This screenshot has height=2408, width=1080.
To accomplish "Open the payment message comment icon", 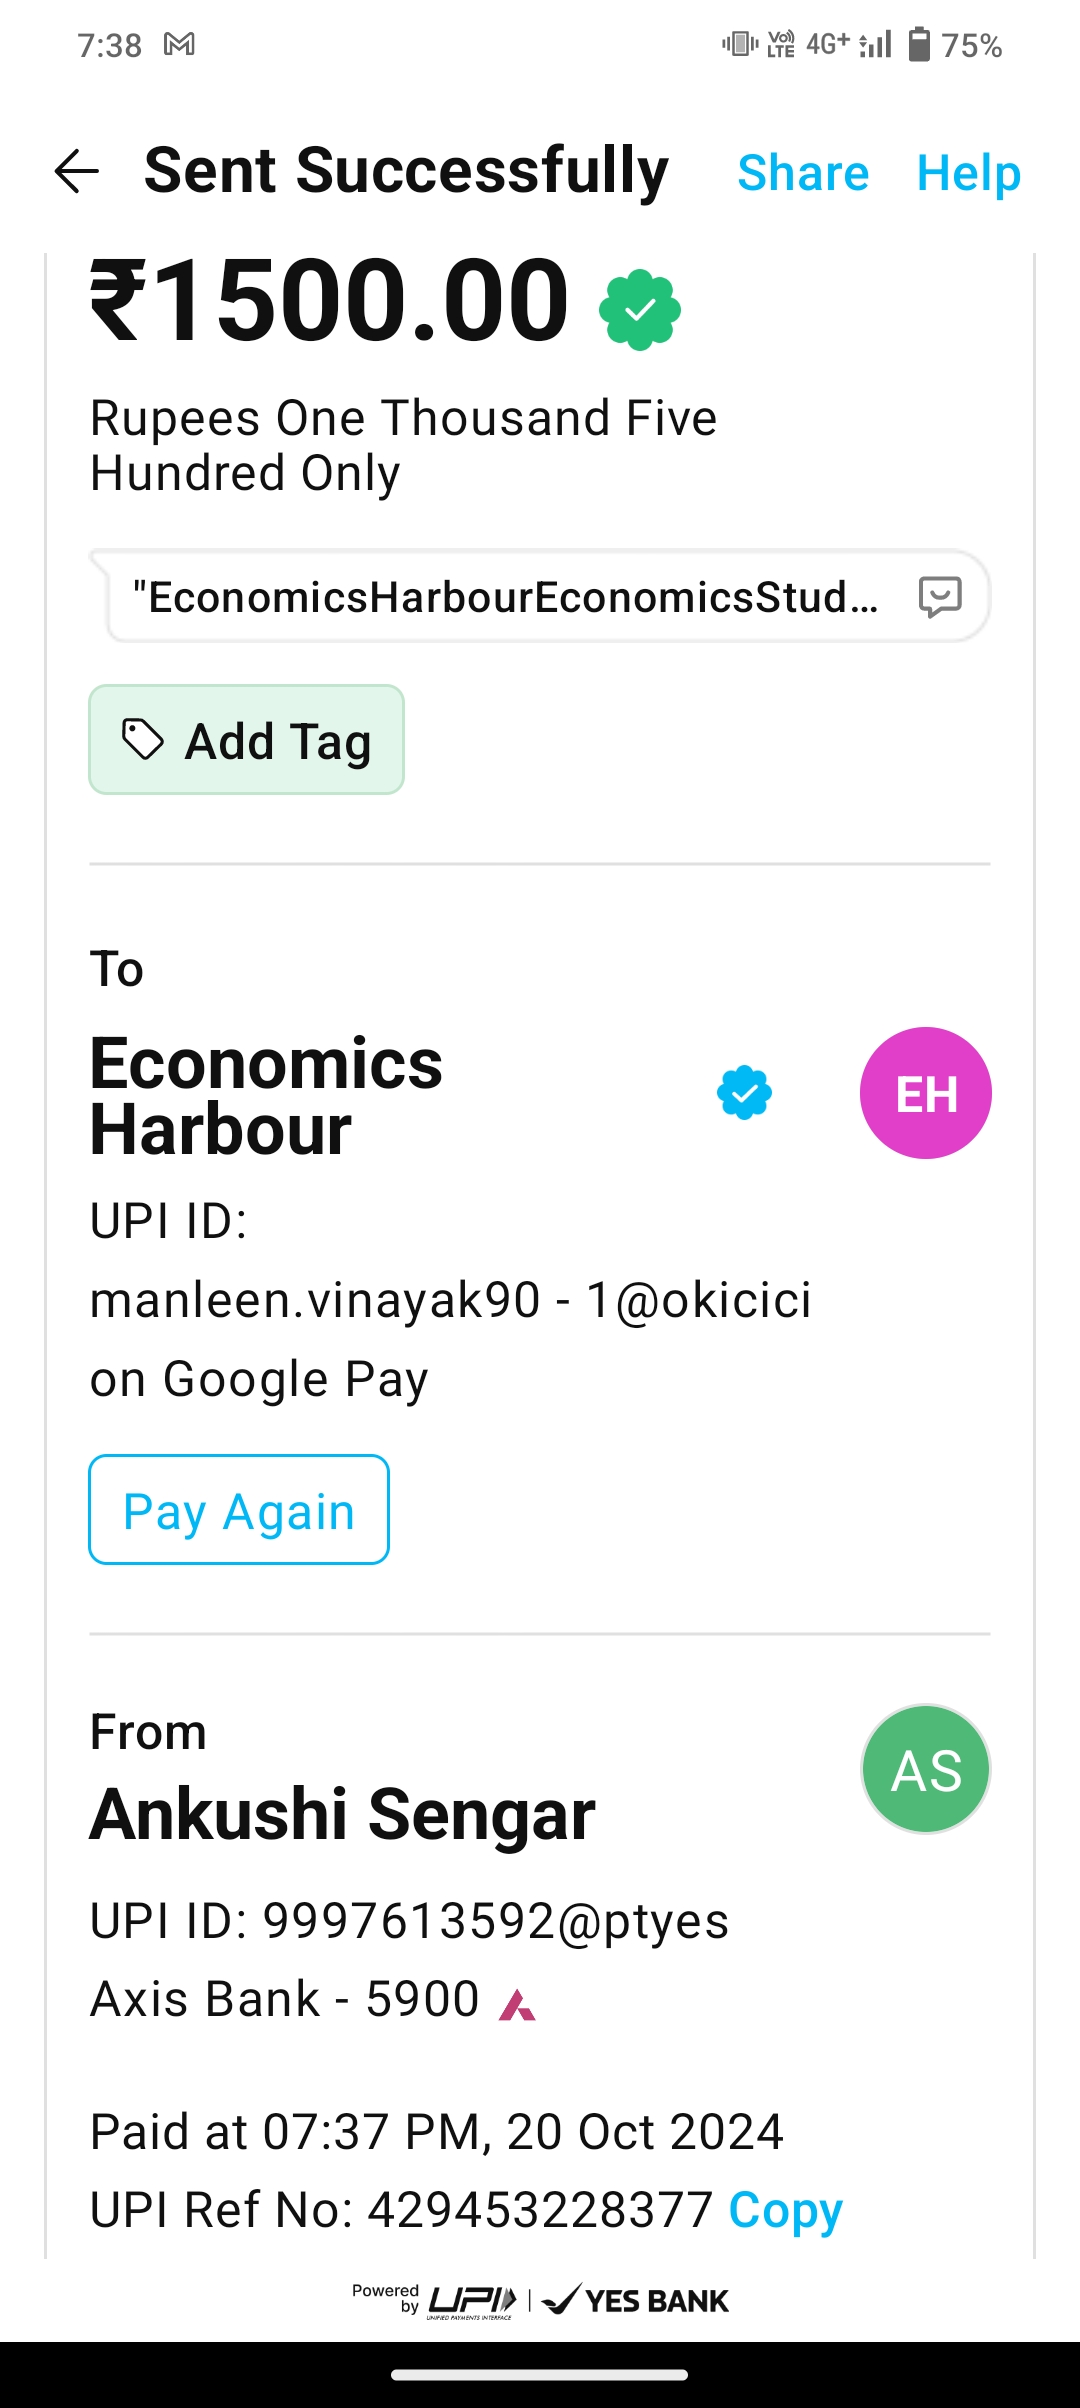I will coord(939,597).
